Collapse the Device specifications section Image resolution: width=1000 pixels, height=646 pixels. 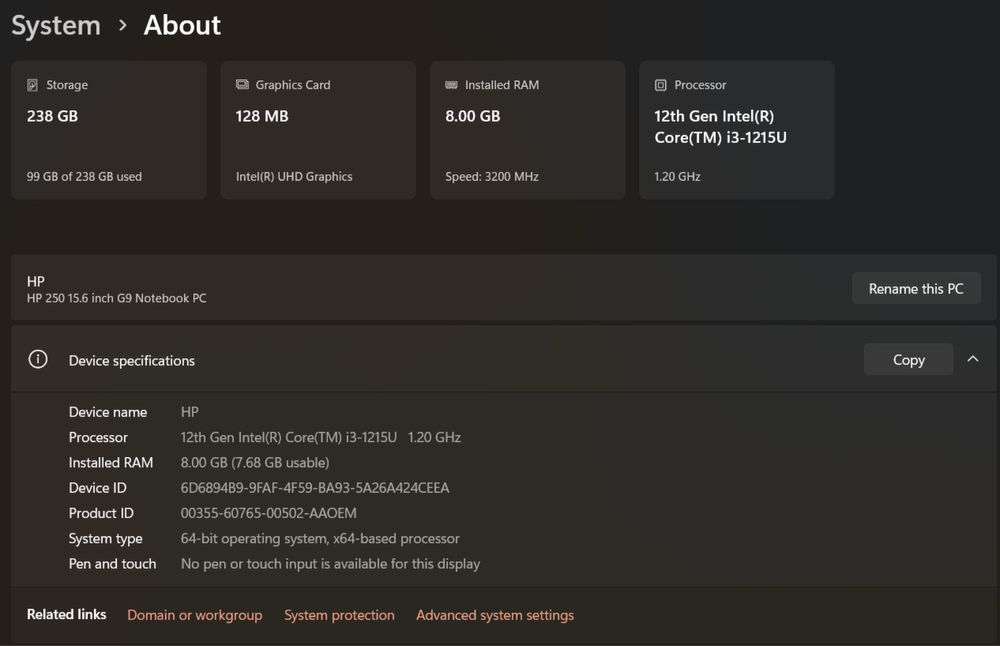pyautogui.click(x=973, y=359)
